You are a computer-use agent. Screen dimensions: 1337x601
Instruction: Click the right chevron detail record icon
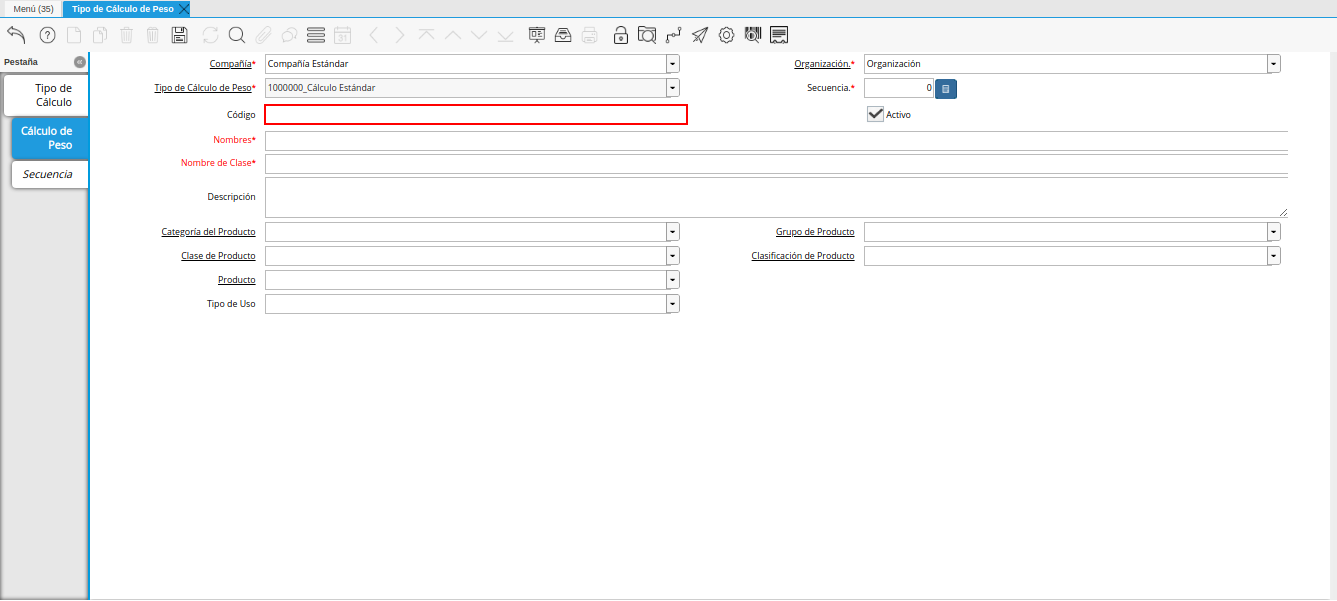(x=400, y=35)
